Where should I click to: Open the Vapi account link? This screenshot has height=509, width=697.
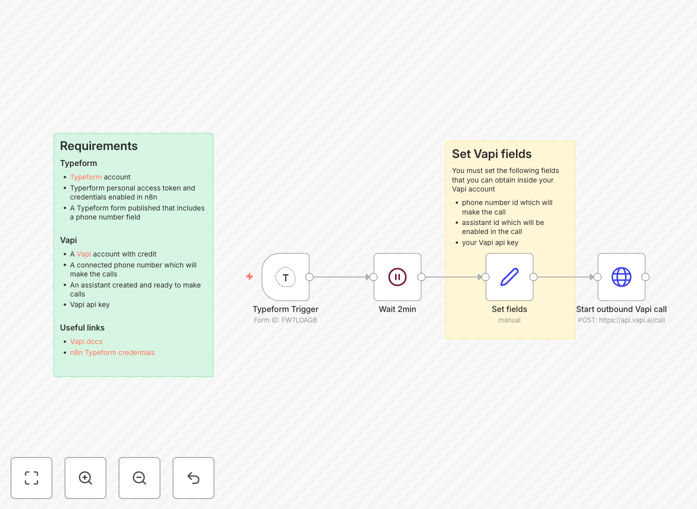coord(84,254)
